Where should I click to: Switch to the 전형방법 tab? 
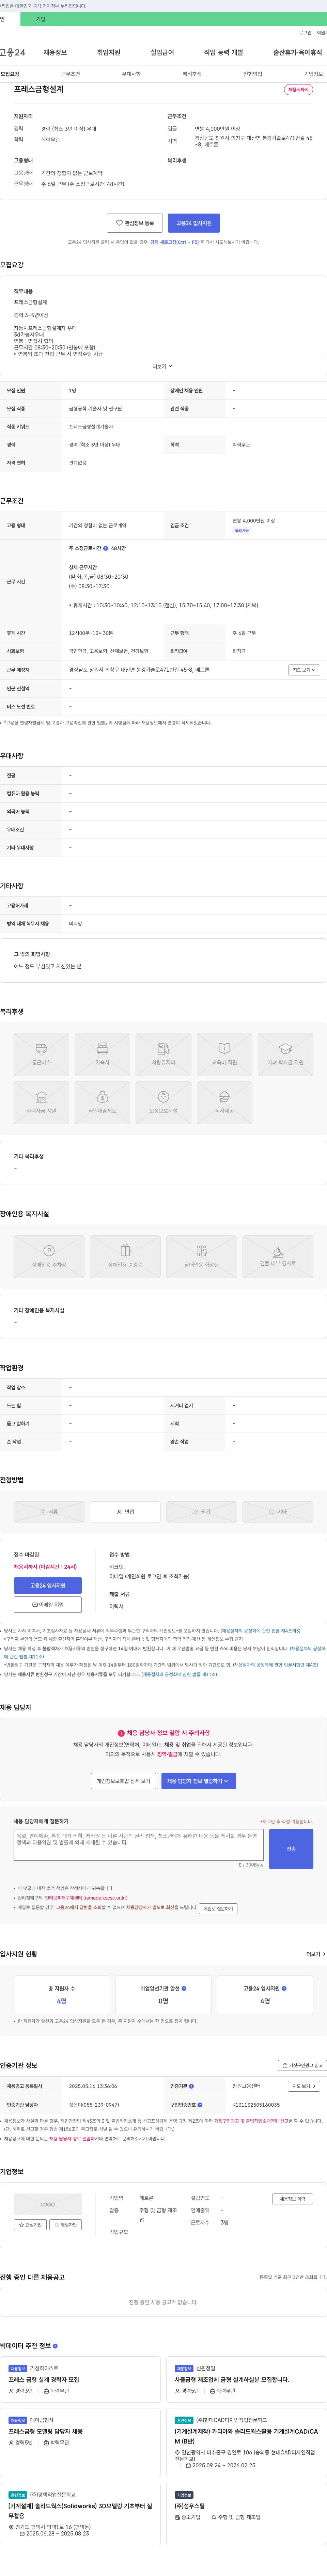253,74
